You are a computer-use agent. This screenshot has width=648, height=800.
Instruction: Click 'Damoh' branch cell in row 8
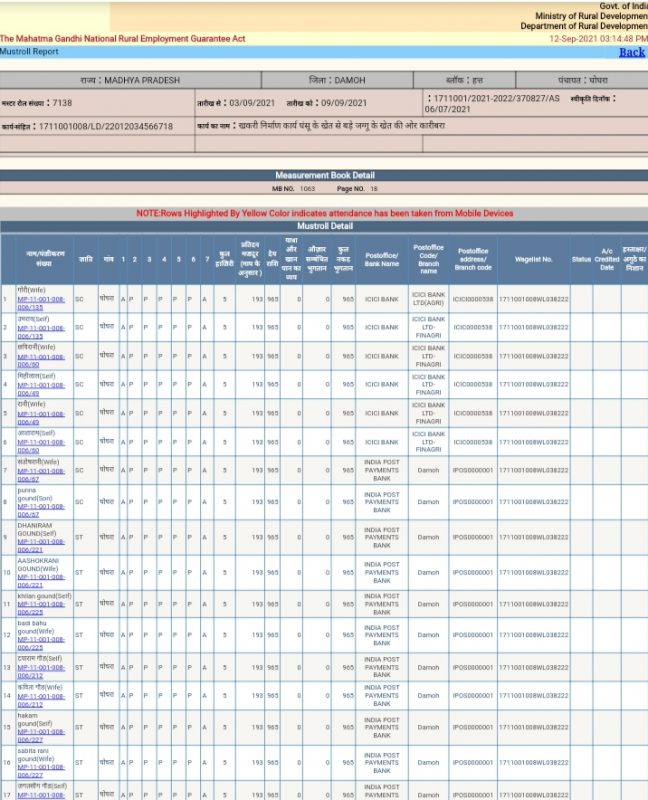(x=429, y=502)
